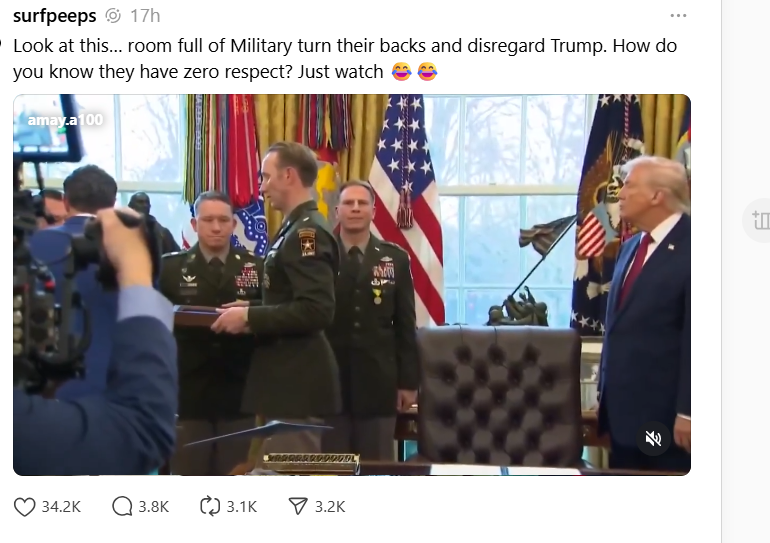Open replies via the comment bubble icon

click(122, 507)
